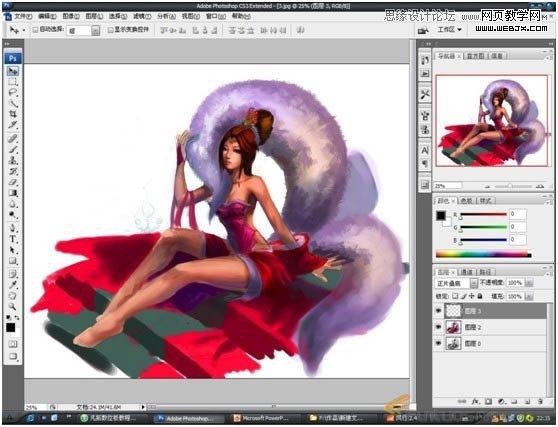Select the Healing Brush tool
This screenshot has width=558, height=427.
click(x=13, y=139)
